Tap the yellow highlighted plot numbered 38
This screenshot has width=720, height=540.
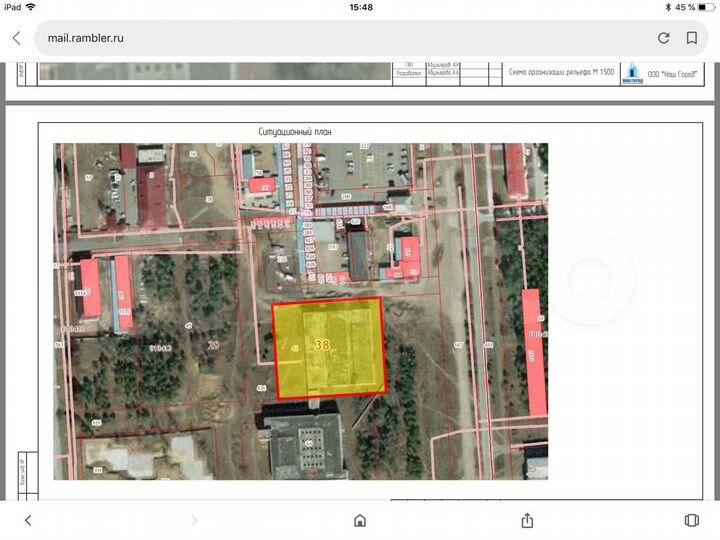tap(329, 347)
